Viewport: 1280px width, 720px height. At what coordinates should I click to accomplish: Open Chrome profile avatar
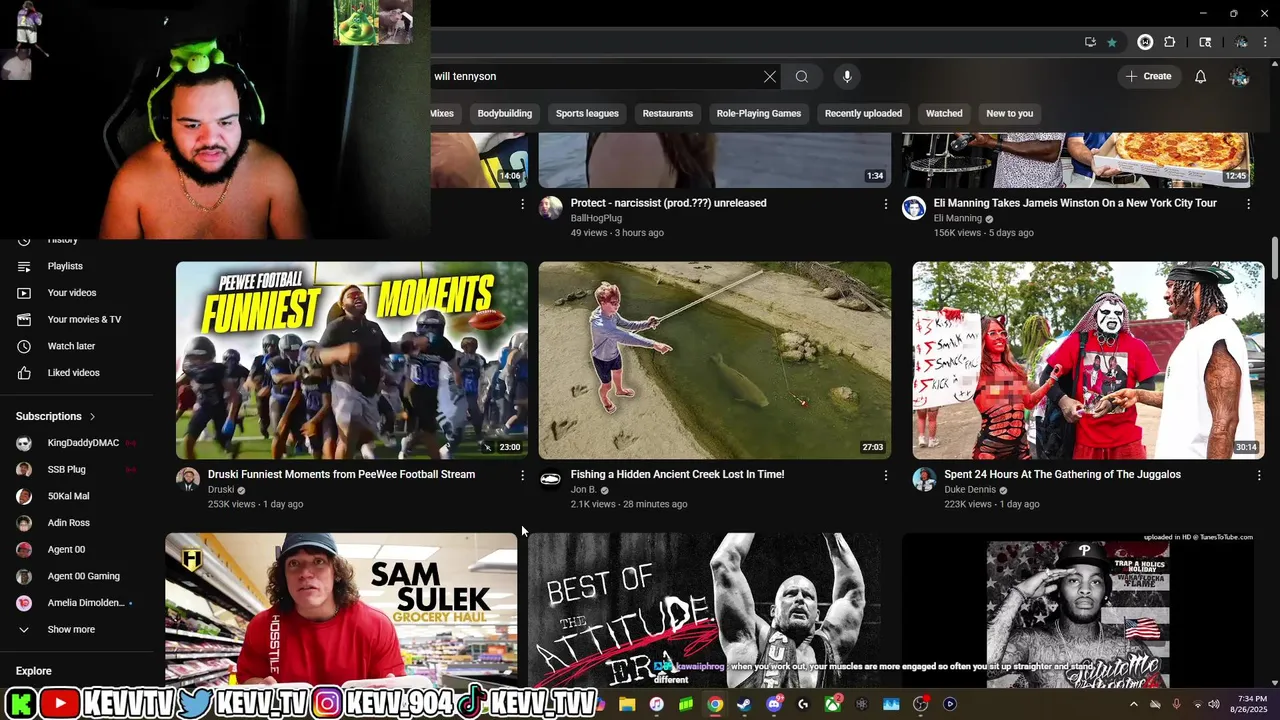(x=1241, y=42)
